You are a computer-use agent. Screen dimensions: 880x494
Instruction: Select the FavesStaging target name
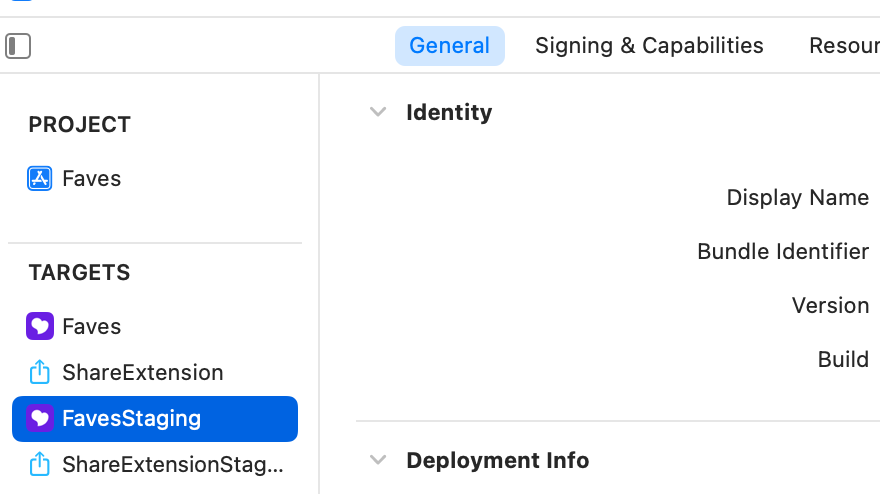[x=131, y=419]
